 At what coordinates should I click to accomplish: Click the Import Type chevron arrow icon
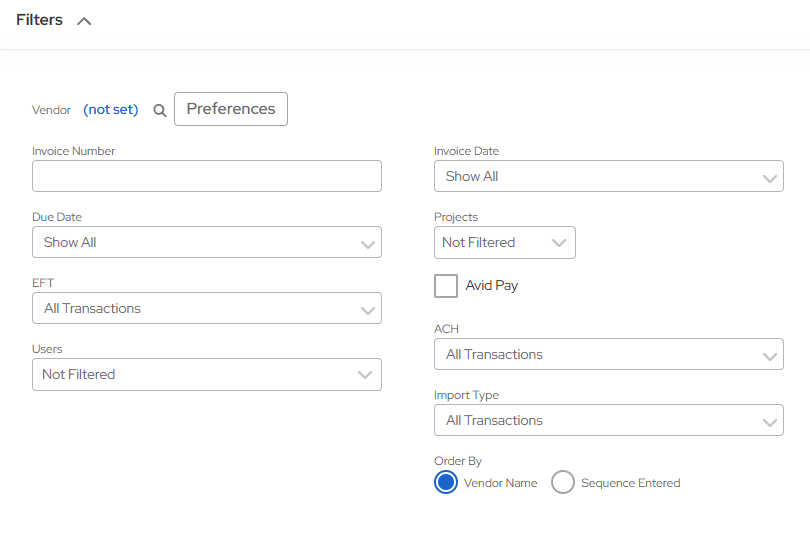pyautogui.click(x=769, y=422)
